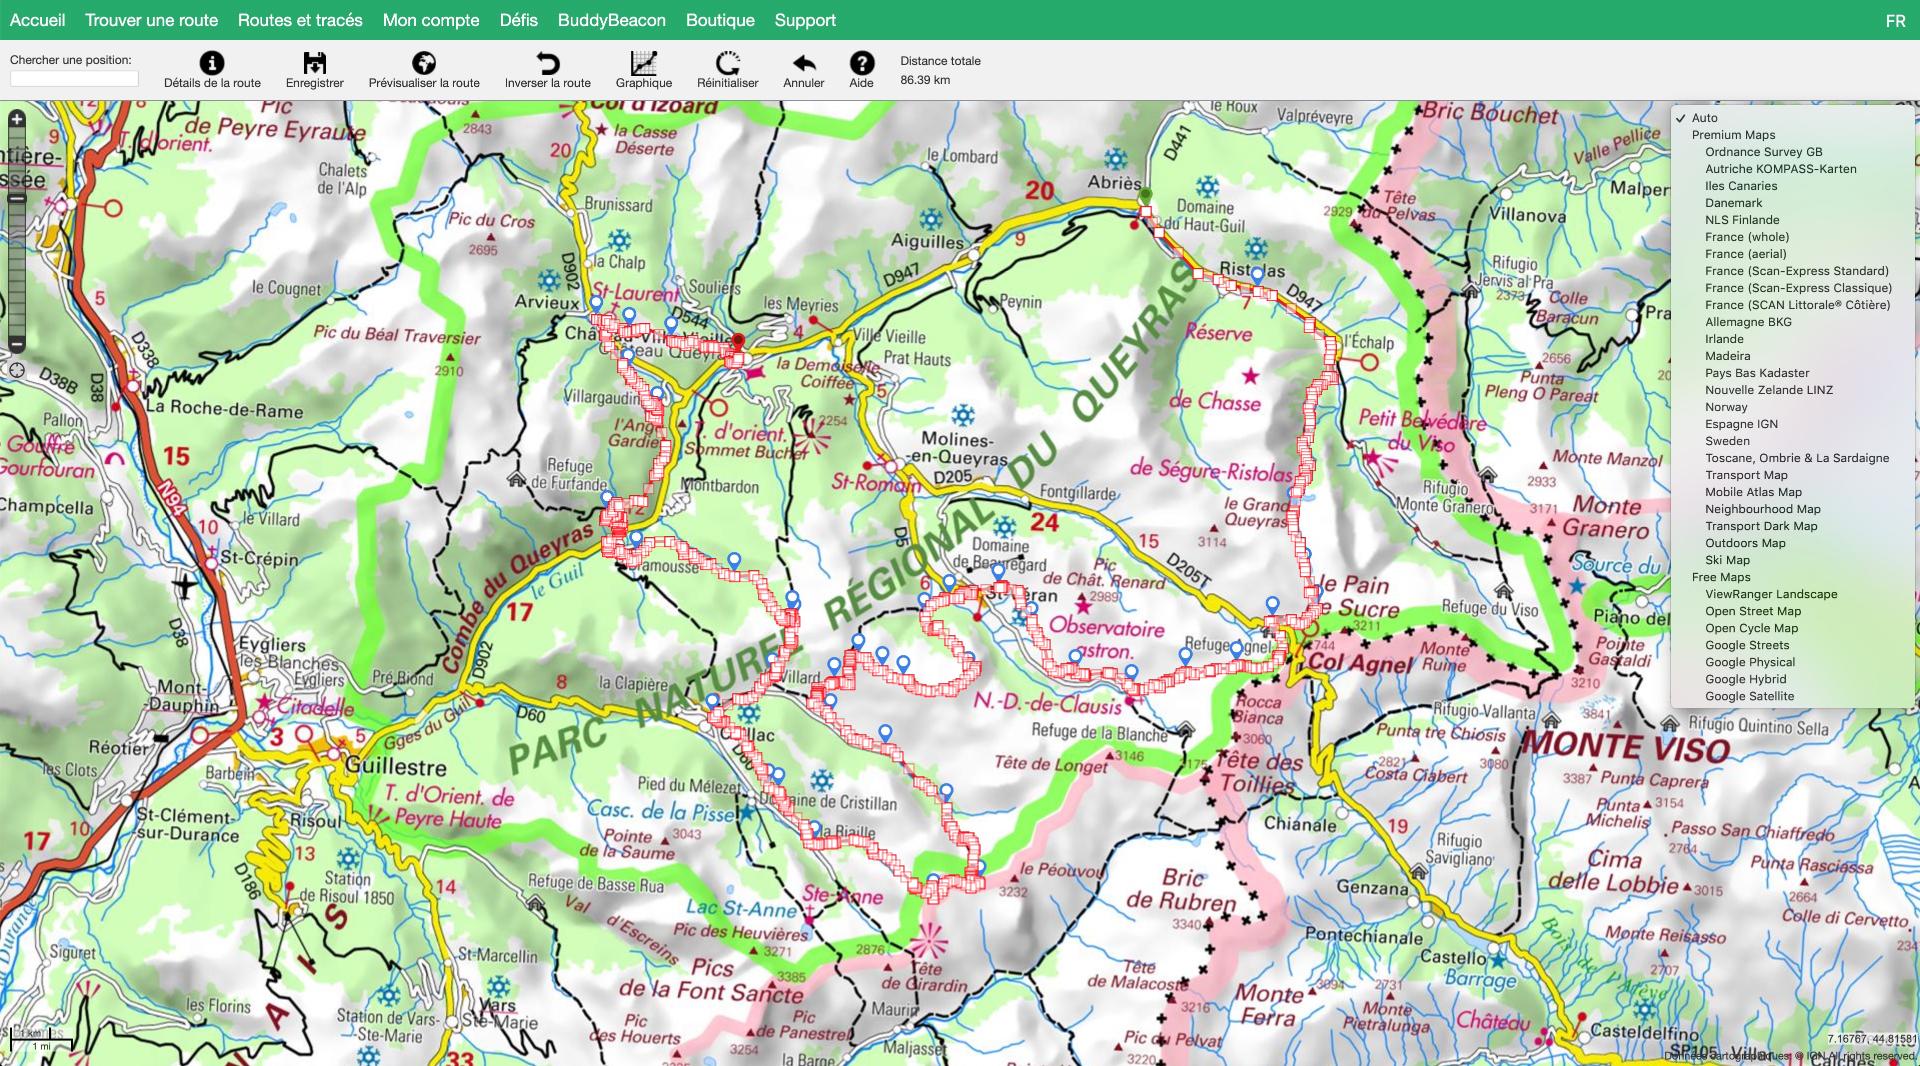The width and height of the screenshot is (1920, 1066).
Task: Switch to Open Cycle Map
Action: [1751, 628]
